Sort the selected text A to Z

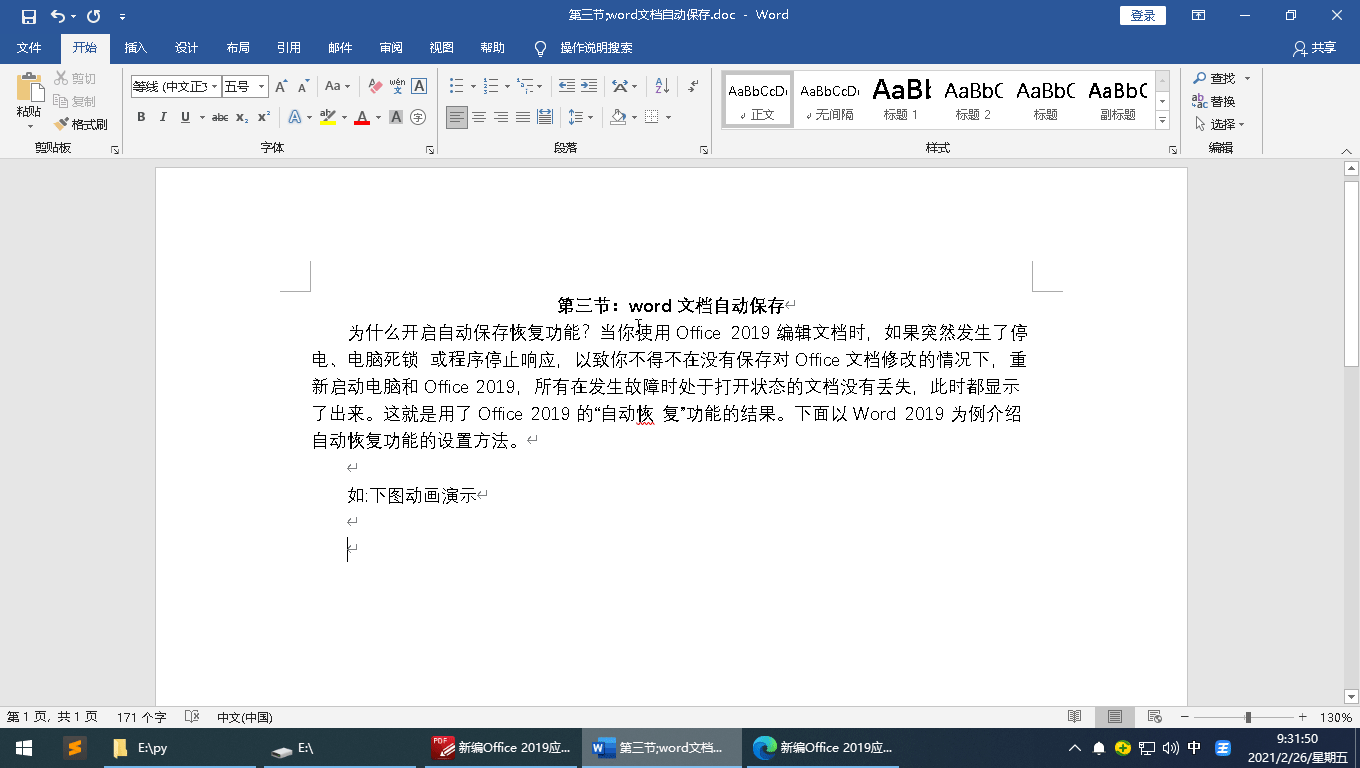click(662, 87)
